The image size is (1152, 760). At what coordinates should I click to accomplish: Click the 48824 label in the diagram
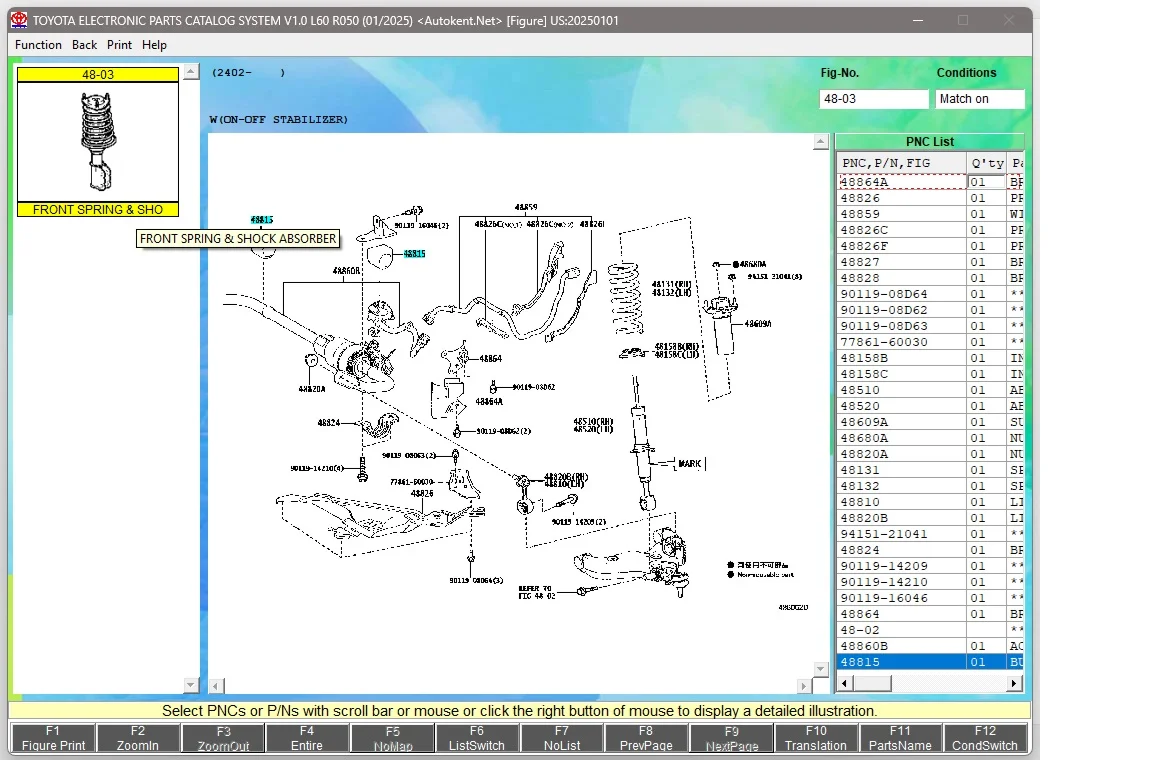pos(328,423)
